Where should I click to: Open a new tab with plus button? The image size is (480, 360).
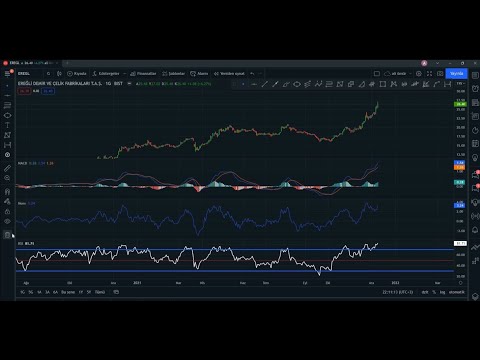point(67,63)
